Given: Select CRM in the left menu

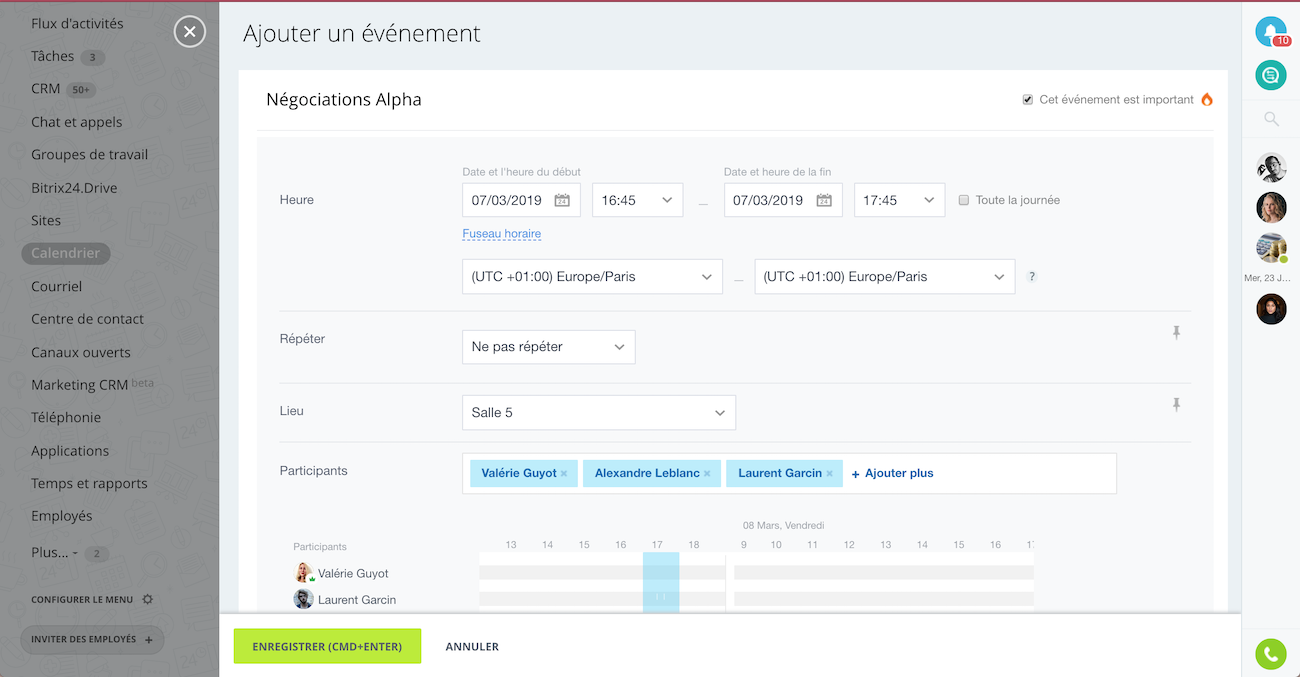Looking at the screenshot, I should (x=46, y=89).
